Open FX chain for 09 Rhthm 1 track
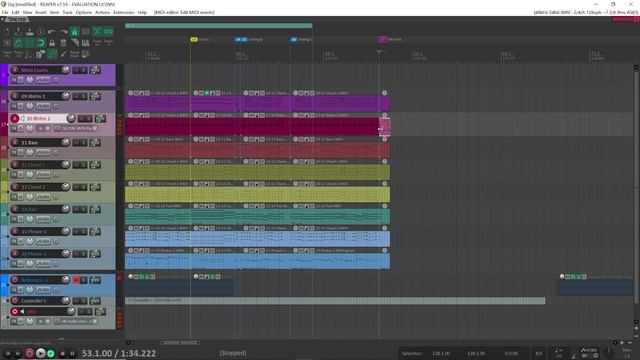Screen dimensions: 640x360 pos(13,106)
